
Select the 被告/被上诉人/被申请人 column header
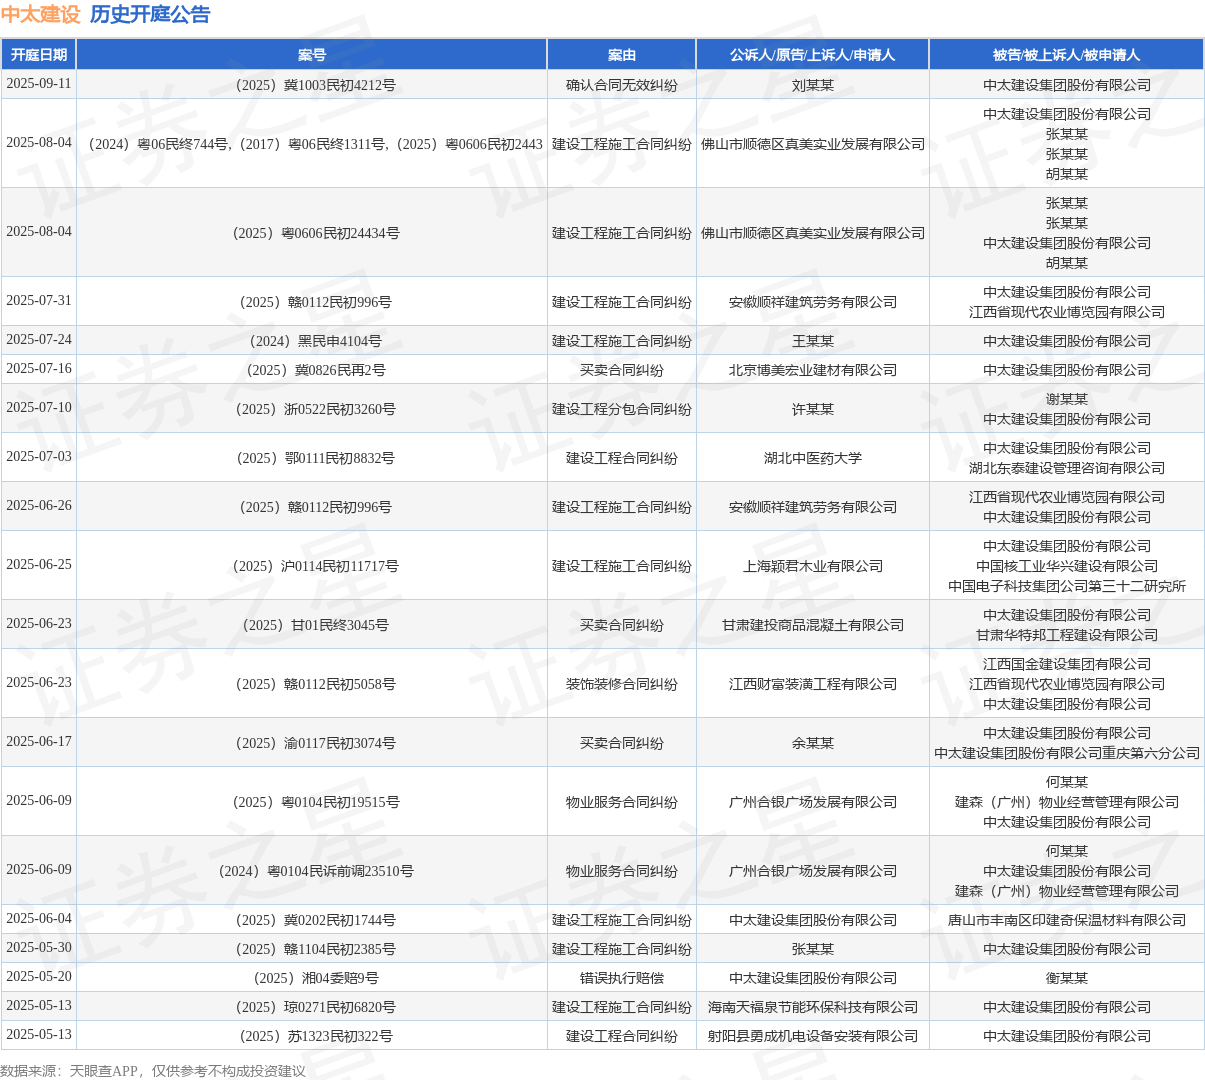coord(1067,55)
